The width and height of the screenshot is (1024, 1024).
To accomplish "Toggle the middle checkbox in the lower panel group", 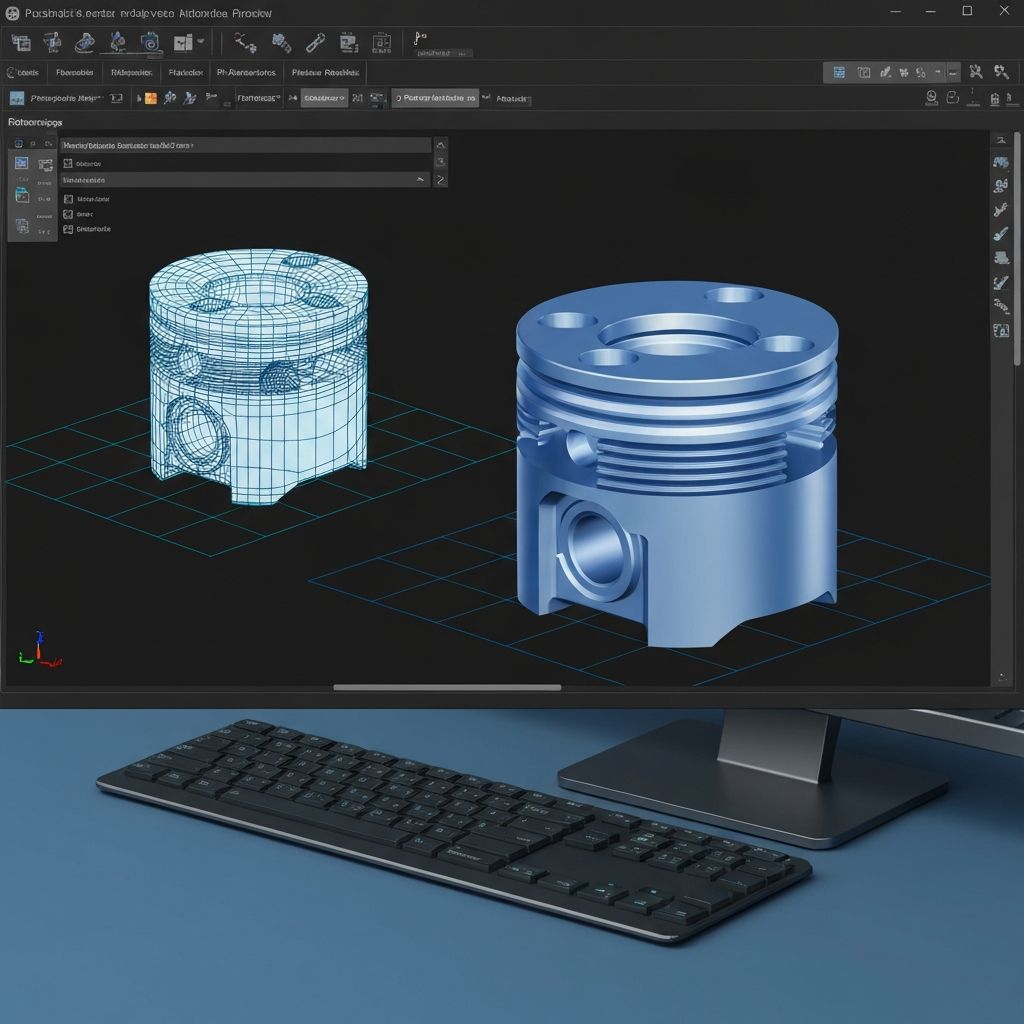I will tap(68, 214).
